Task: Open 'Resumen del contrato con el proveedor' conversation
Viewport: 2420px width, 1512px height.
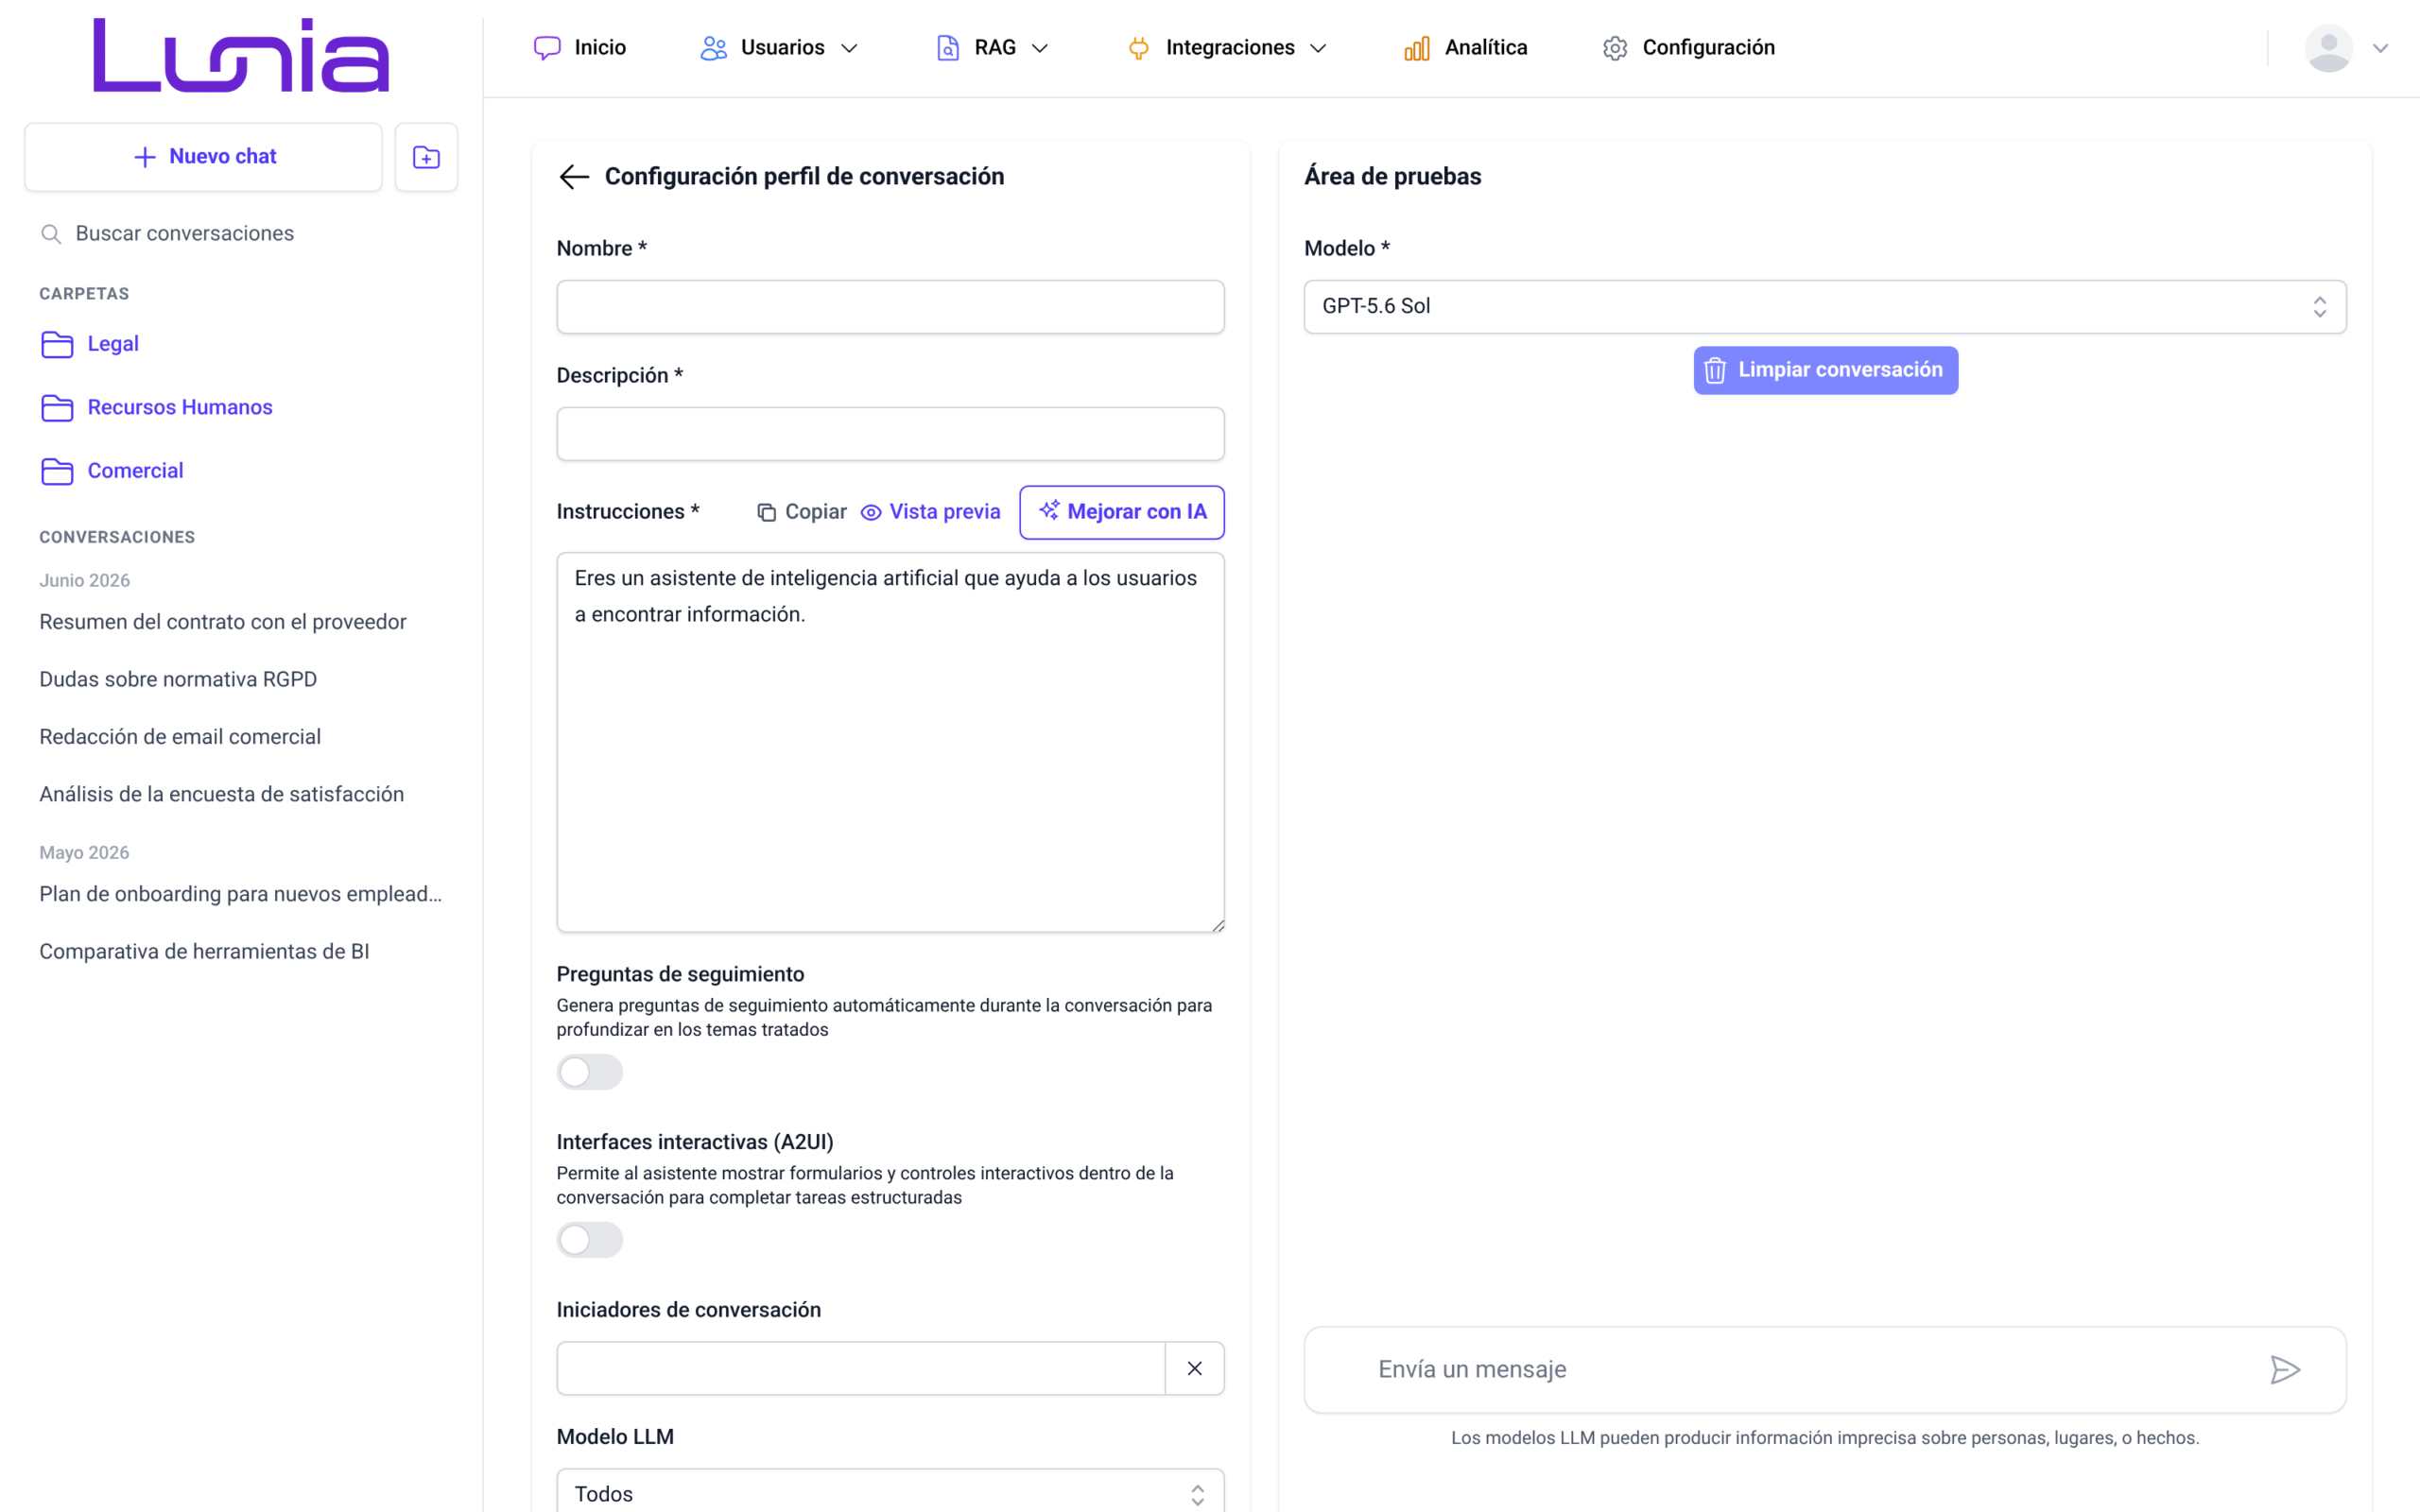Action: click(223, 622)
